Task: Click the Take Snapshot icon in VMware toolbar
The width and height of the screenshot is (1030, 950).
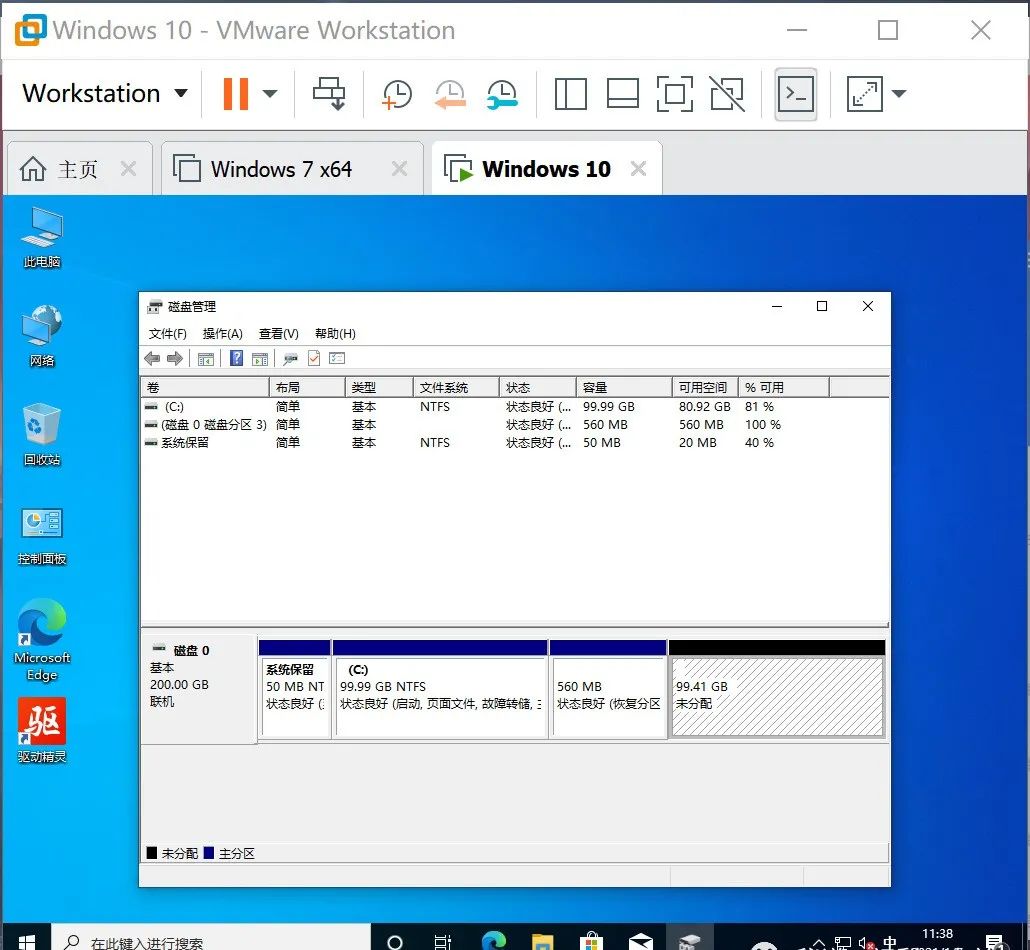Action: [x=396, y=93]
